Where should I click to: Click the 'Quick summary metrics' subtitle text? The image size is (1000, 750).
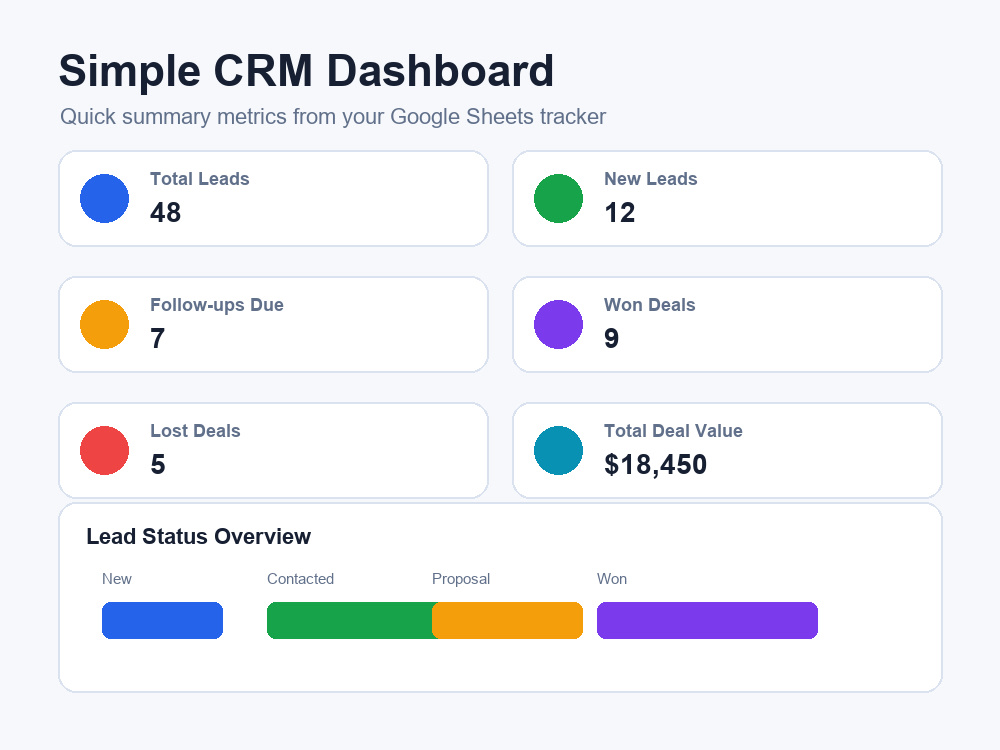coord(333,117)
